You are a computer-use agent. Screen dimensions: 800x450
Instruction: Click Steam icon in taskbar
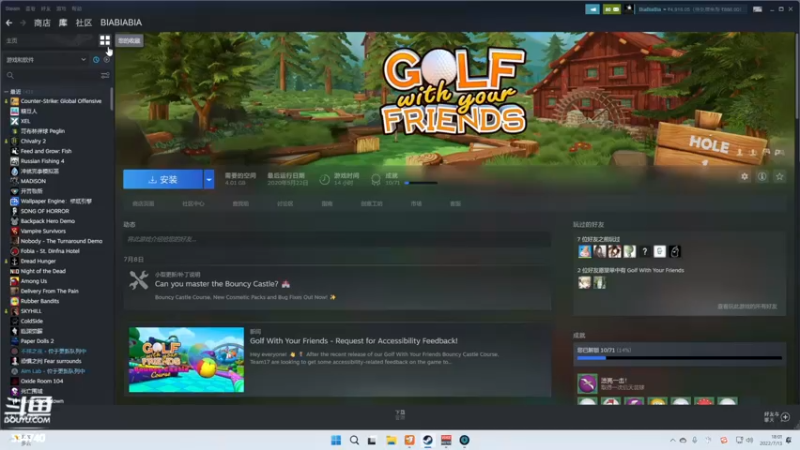428,440
